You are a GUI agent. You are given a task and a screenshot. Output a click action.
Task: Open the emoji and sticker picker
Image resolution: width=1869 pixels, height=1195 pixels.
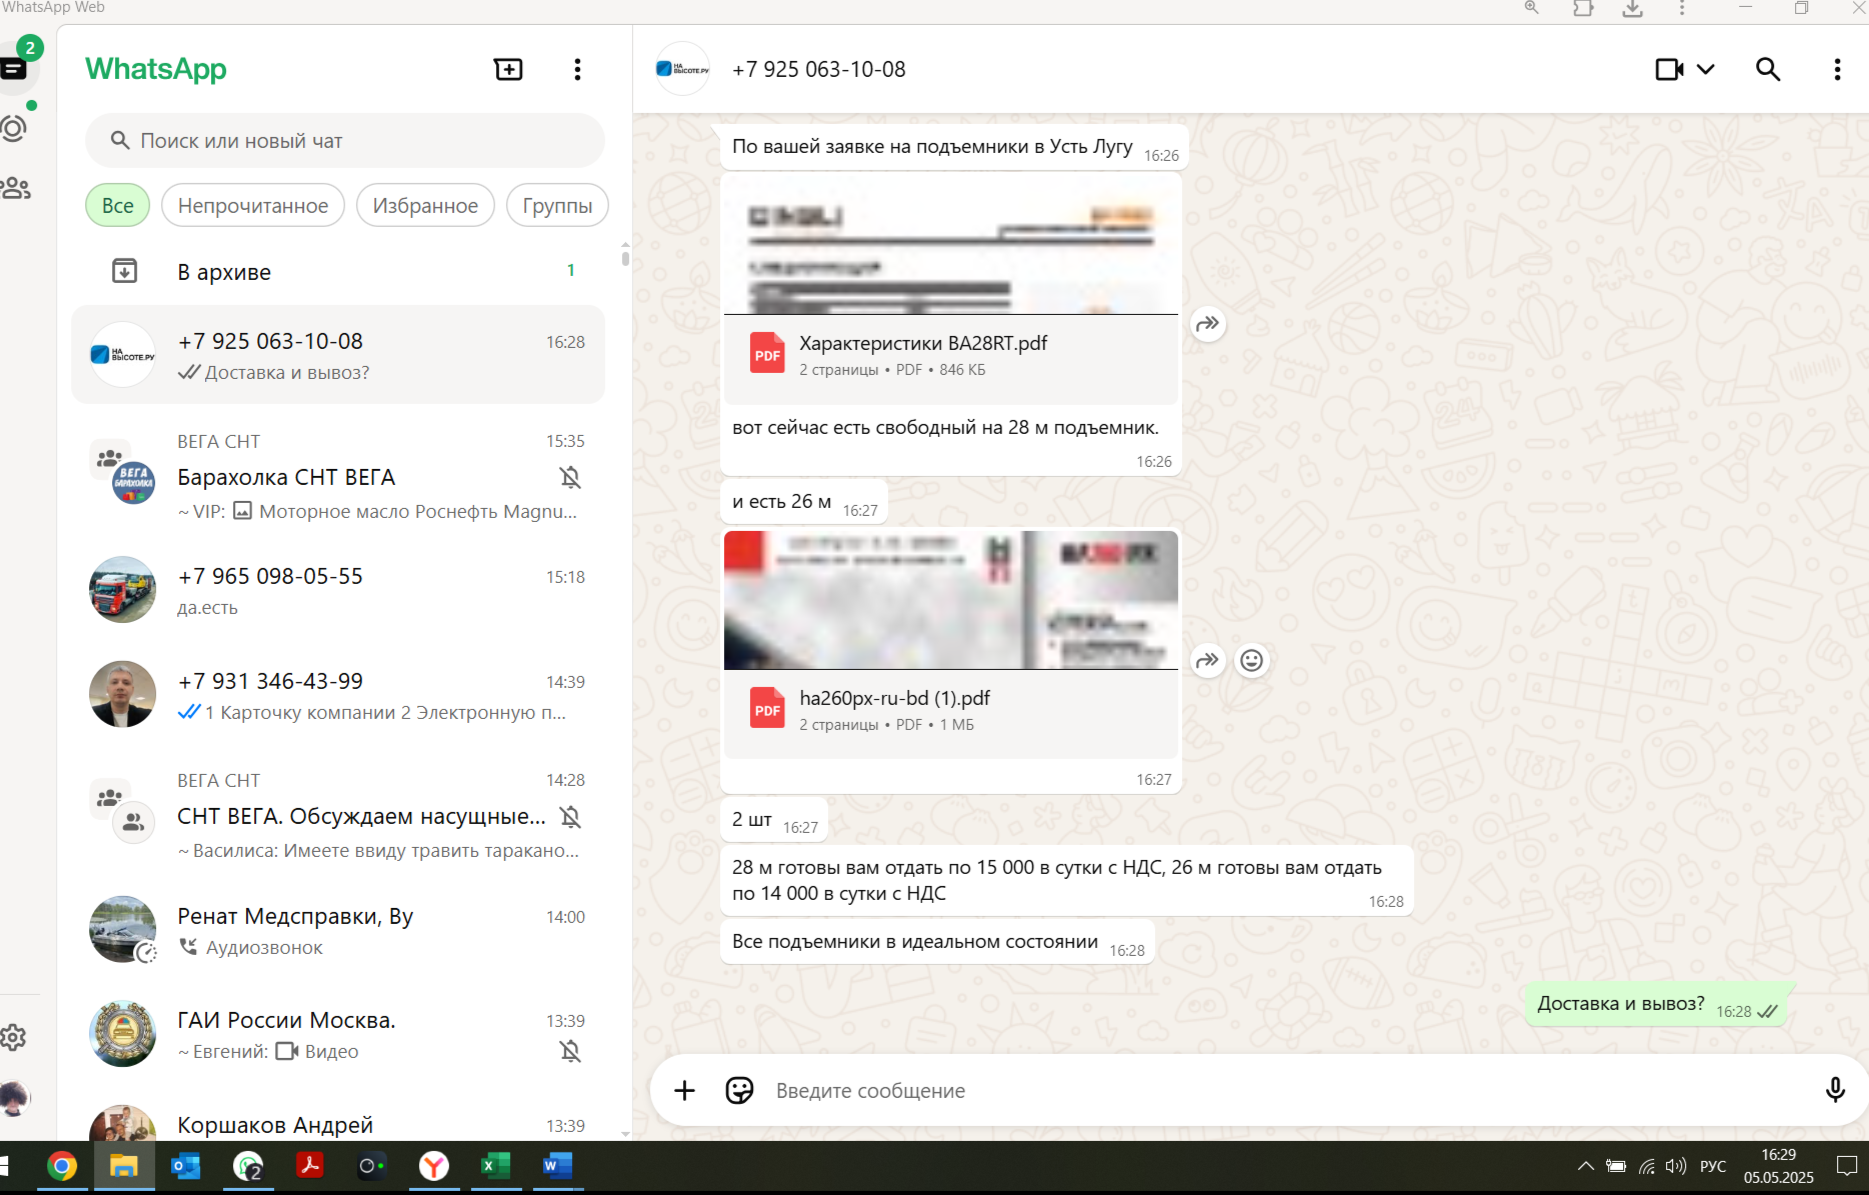coord(739,1090)
